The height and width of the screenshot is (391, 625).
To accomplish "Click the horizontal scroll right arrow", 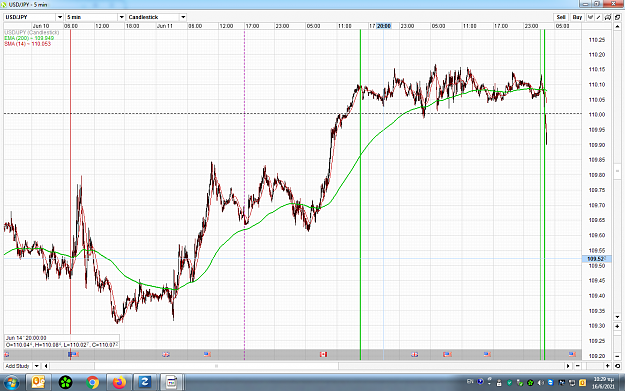I will tap(568, 366).
